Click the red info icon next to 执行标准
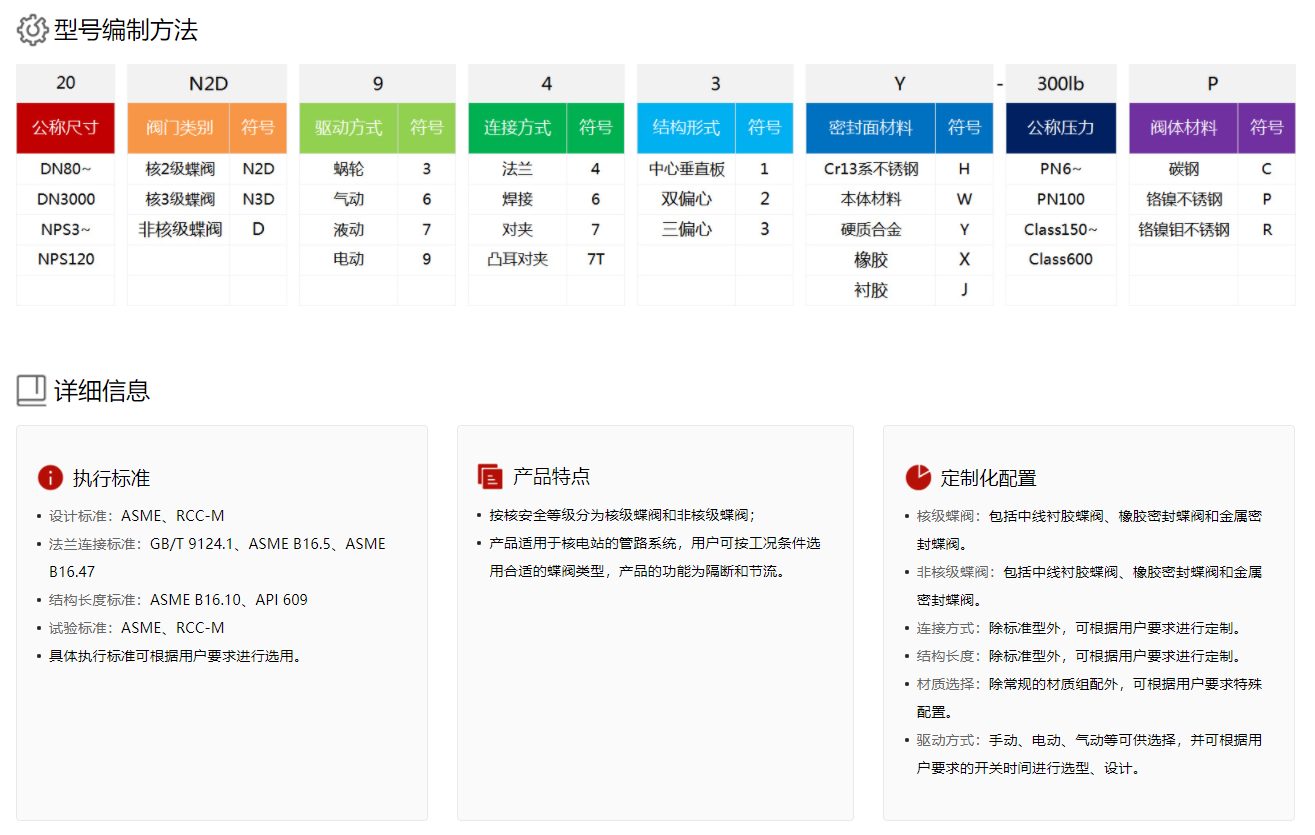This screenshot has width=1315, height=835. pyautogui.click(x=50, y=477)
